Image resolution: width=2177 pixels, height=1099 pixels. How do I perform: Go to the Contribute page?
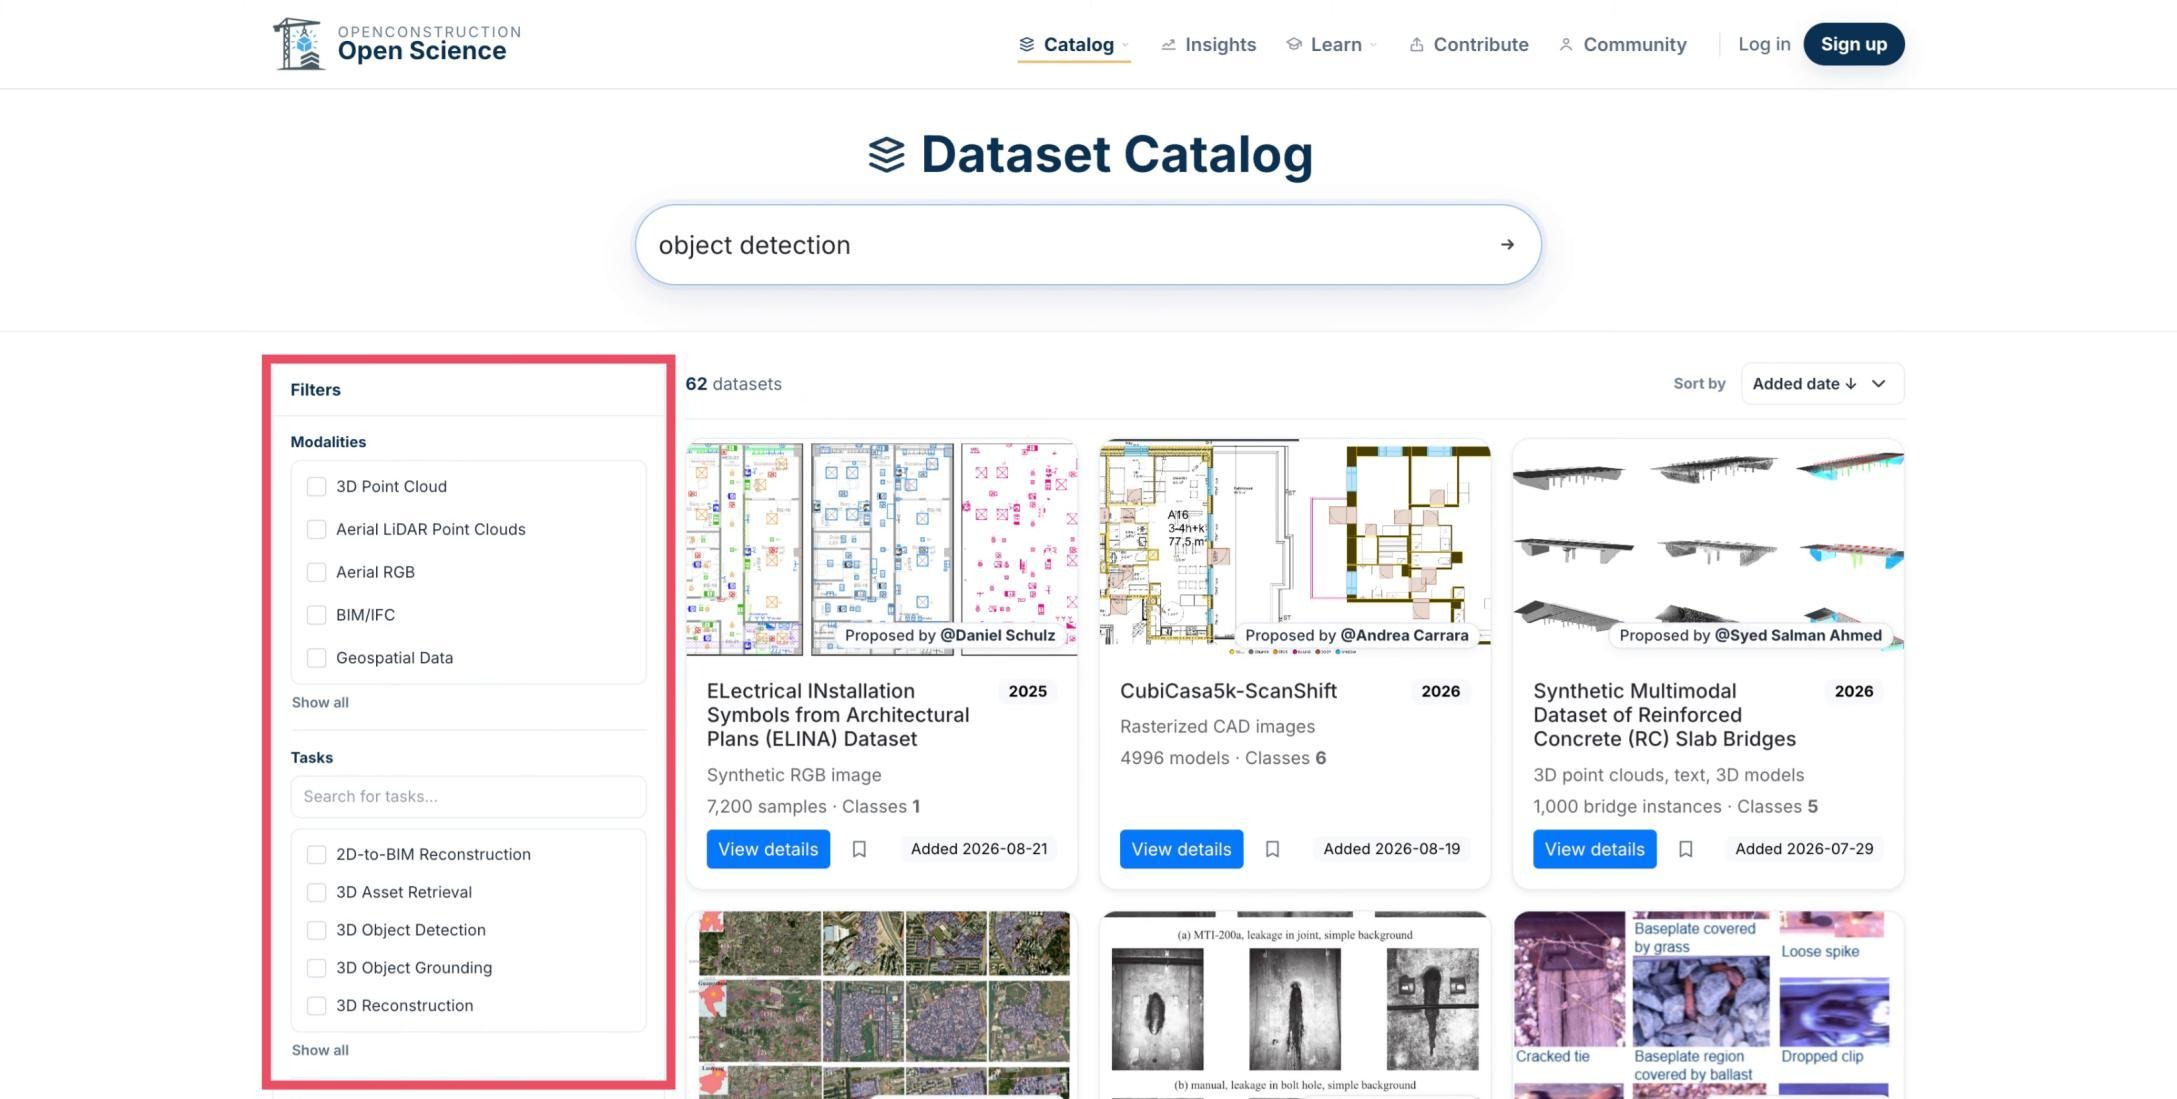pyautogui.click(x=1468, y=44)
